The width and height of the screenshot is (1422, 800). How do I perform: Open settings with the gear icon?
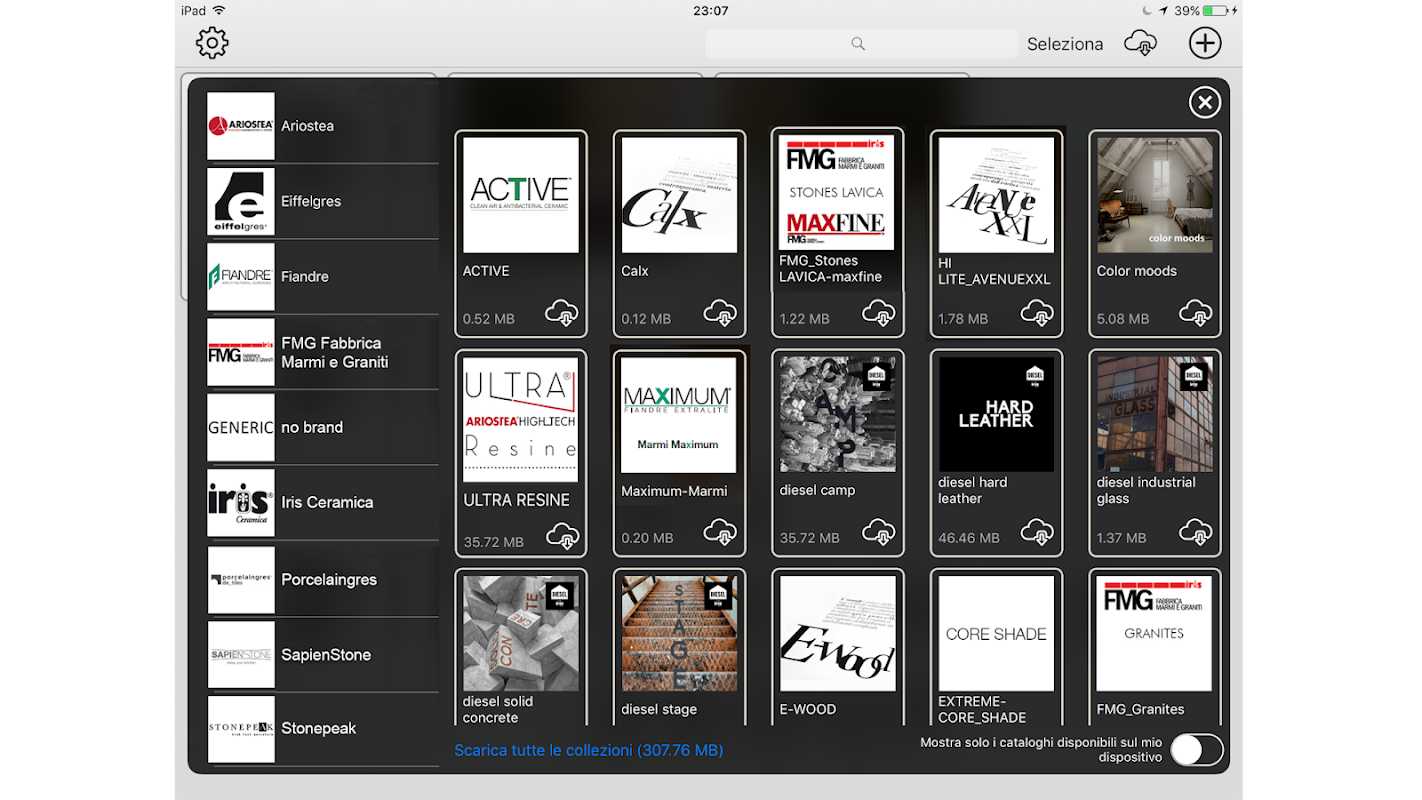212,43
